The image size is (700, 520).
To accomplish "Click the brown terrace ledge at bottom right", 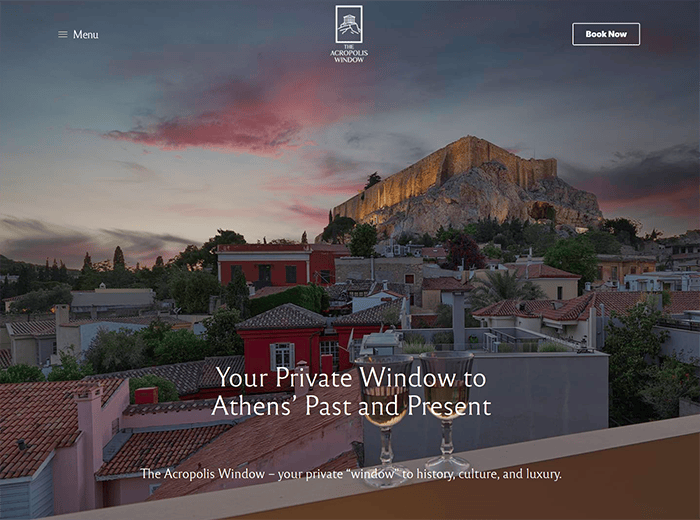I will click(x=536, y=484).
